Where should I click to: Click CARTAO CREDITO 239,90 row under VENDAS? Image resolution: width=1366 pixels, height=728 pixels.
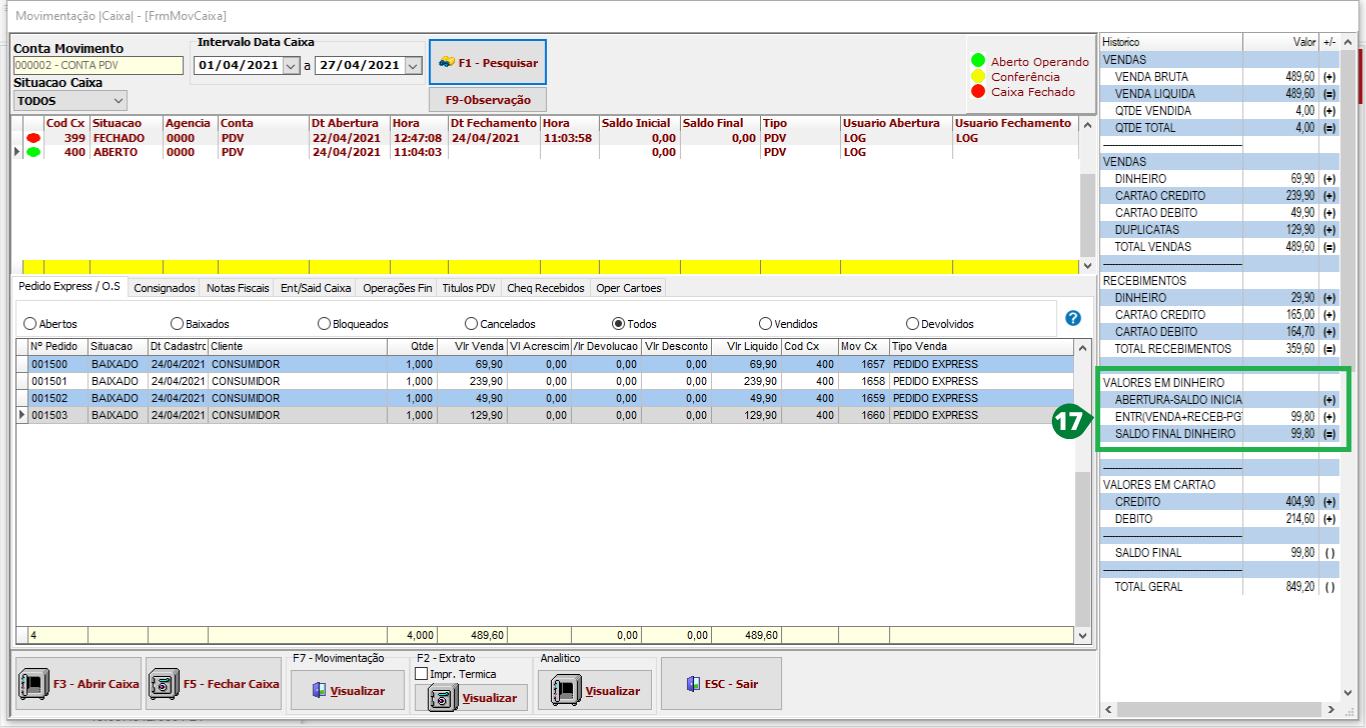pyautogui.click(x=1219, y=195)
